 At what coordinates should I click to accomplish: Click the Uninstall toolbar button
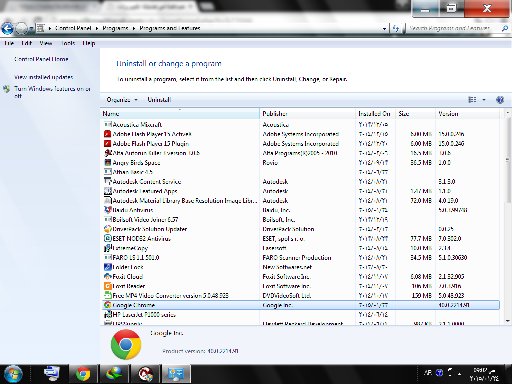coord(159,100)
